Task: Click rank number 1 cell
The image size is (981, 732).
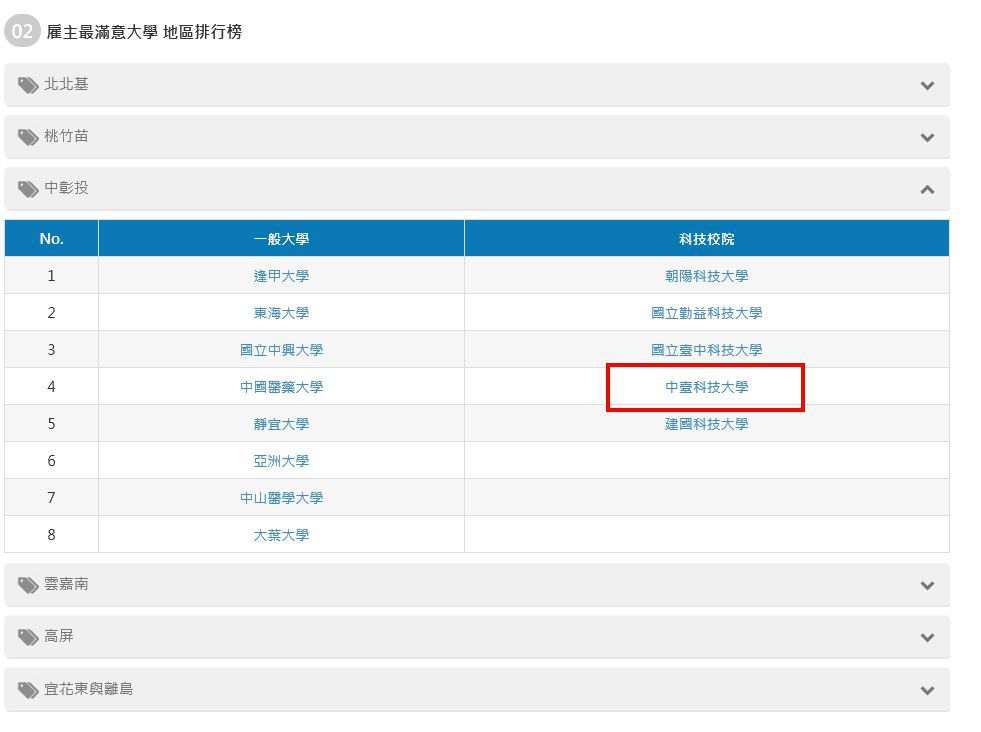Action: [x=51, y=275]
